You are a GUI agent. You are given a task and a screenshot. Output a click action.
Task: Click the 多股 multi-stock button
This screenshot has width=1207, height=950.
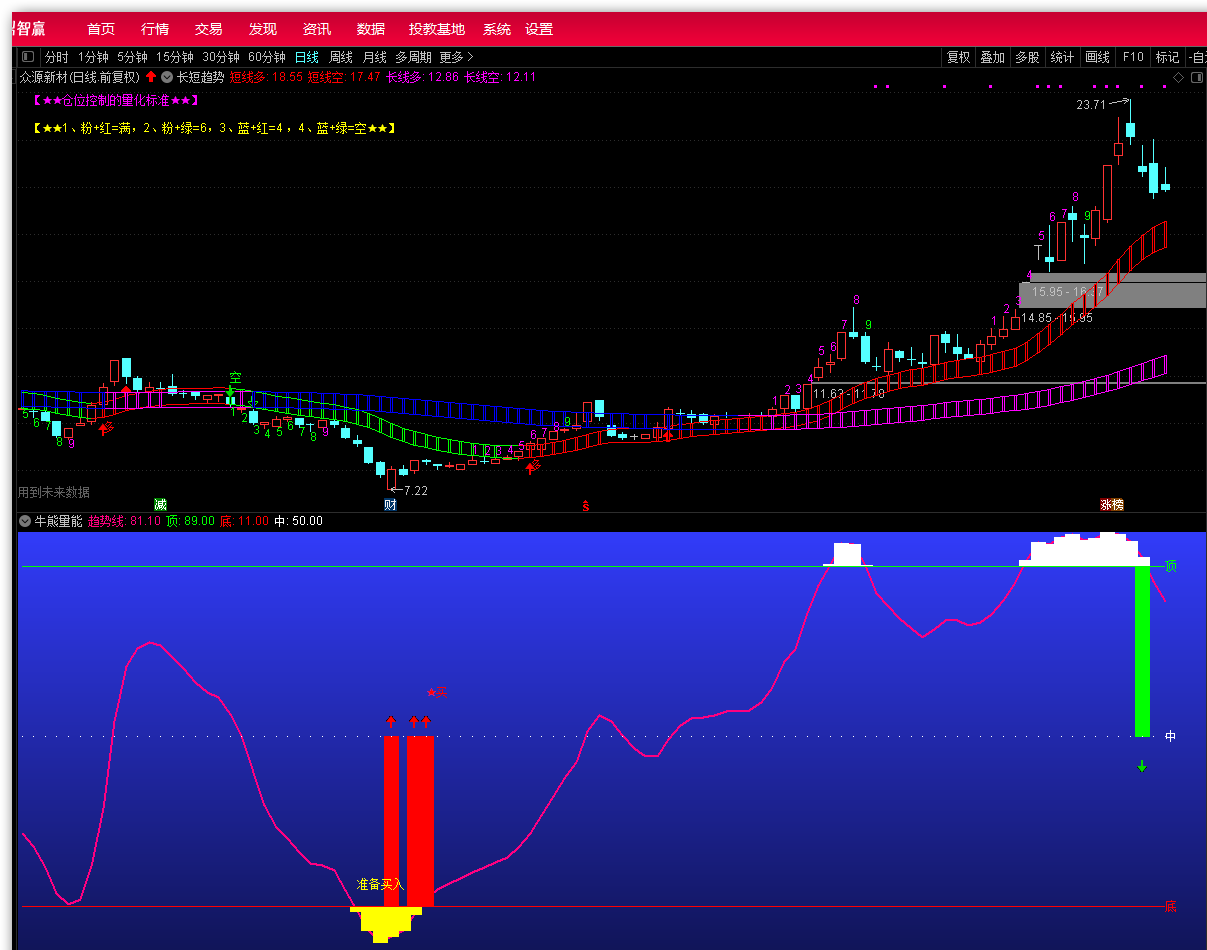(x=1027, y=57)
